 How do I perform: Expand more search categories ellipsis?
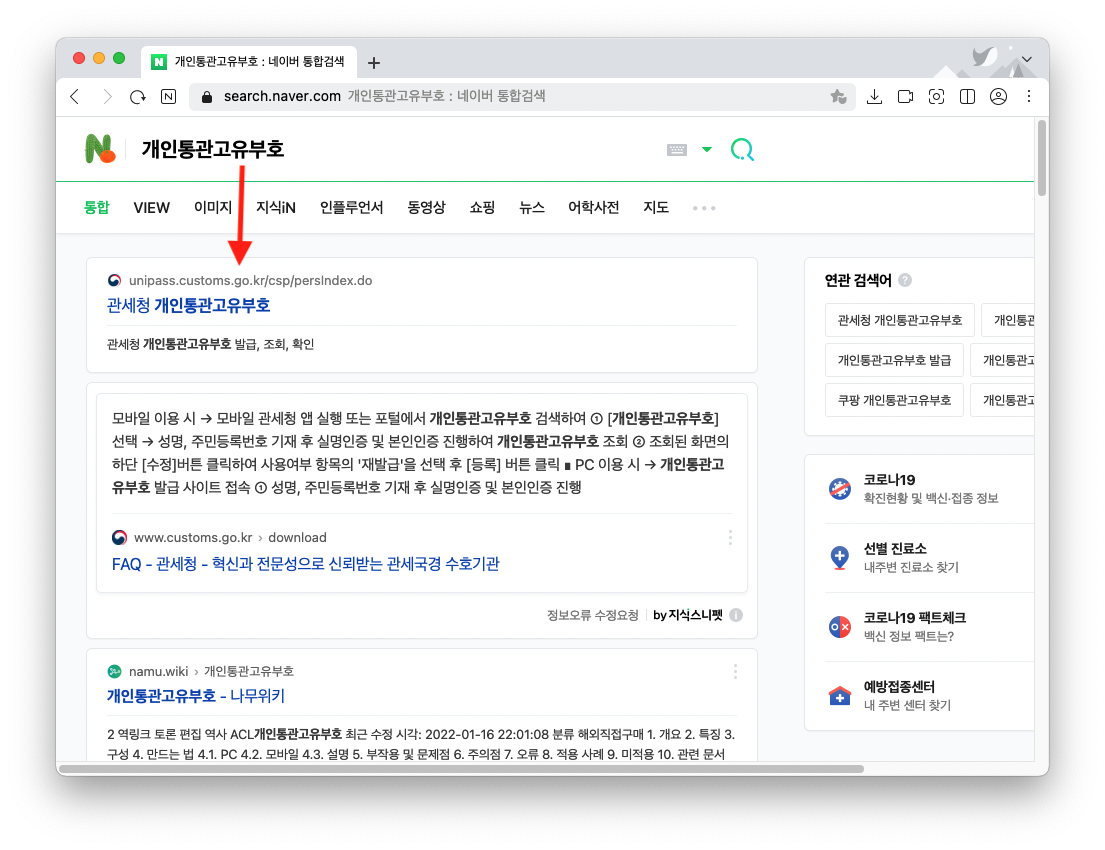pos(703,208)
